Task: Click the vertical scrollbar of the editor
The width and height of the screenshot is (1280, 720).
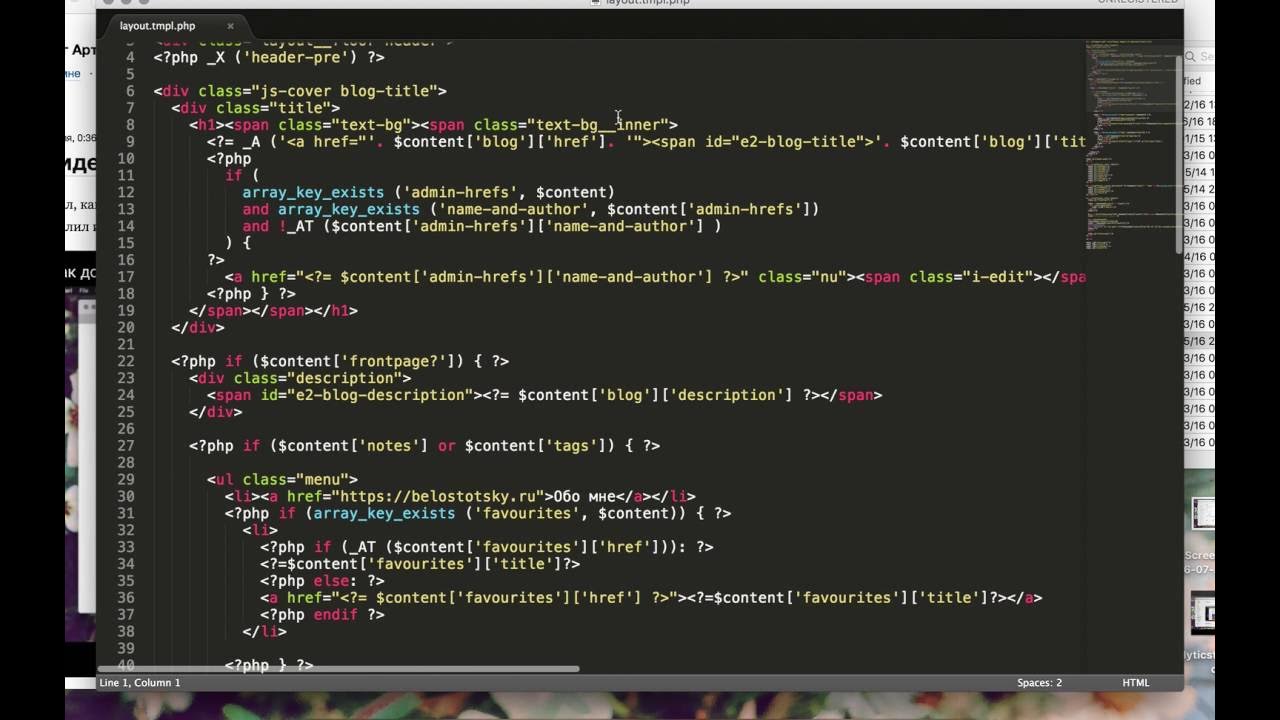Action: (x=1178, y=150)
